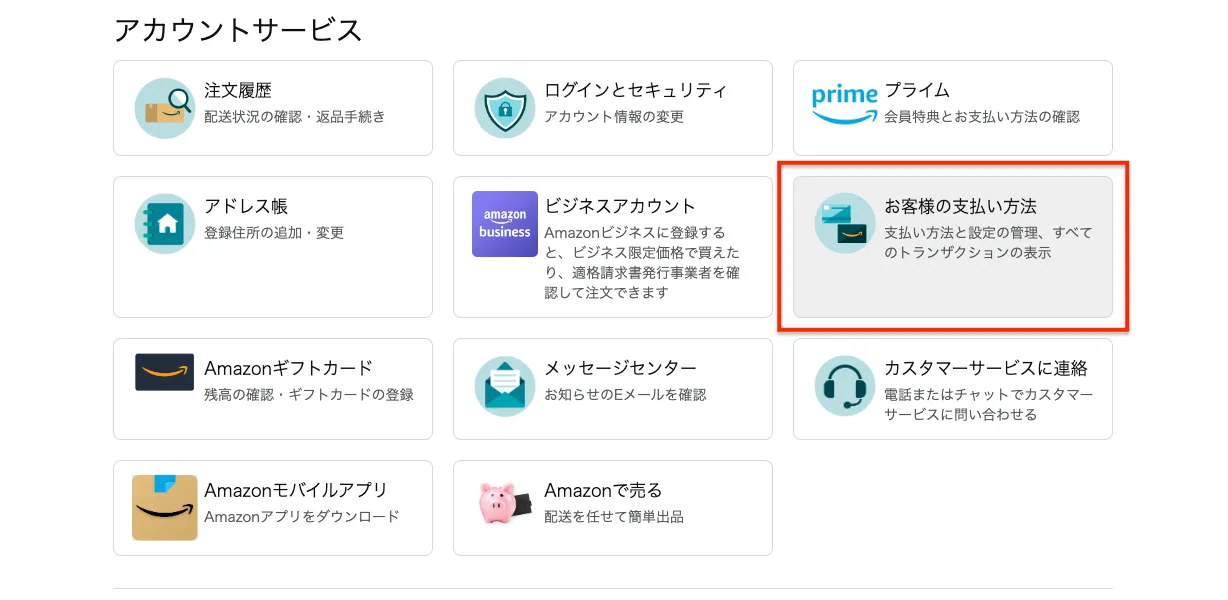Open メッセージセンター to view emails
This screenshot has height=600, width=1228.
point(613,388)
